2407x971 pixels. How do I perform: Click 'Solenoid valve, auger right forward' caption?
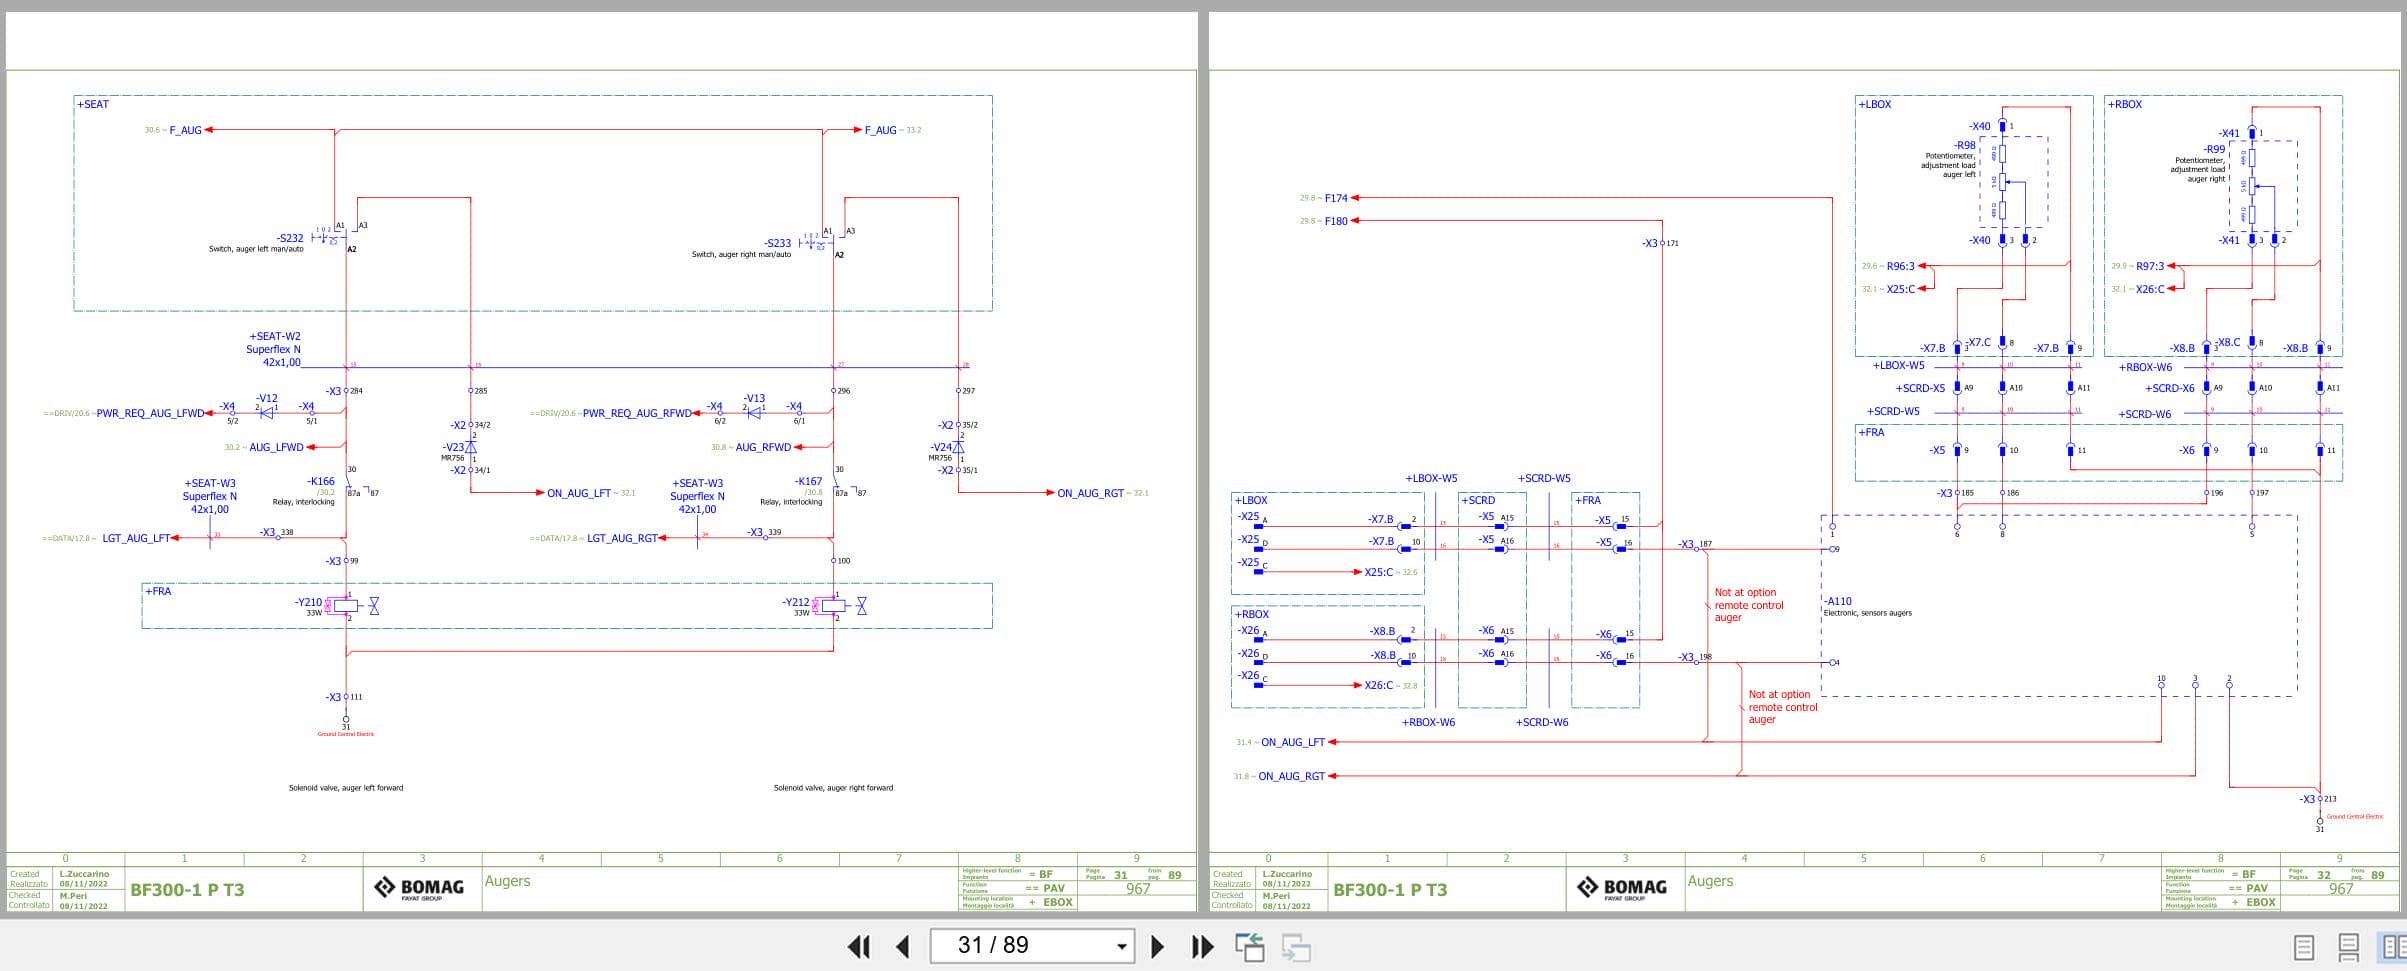click(833, 788)
